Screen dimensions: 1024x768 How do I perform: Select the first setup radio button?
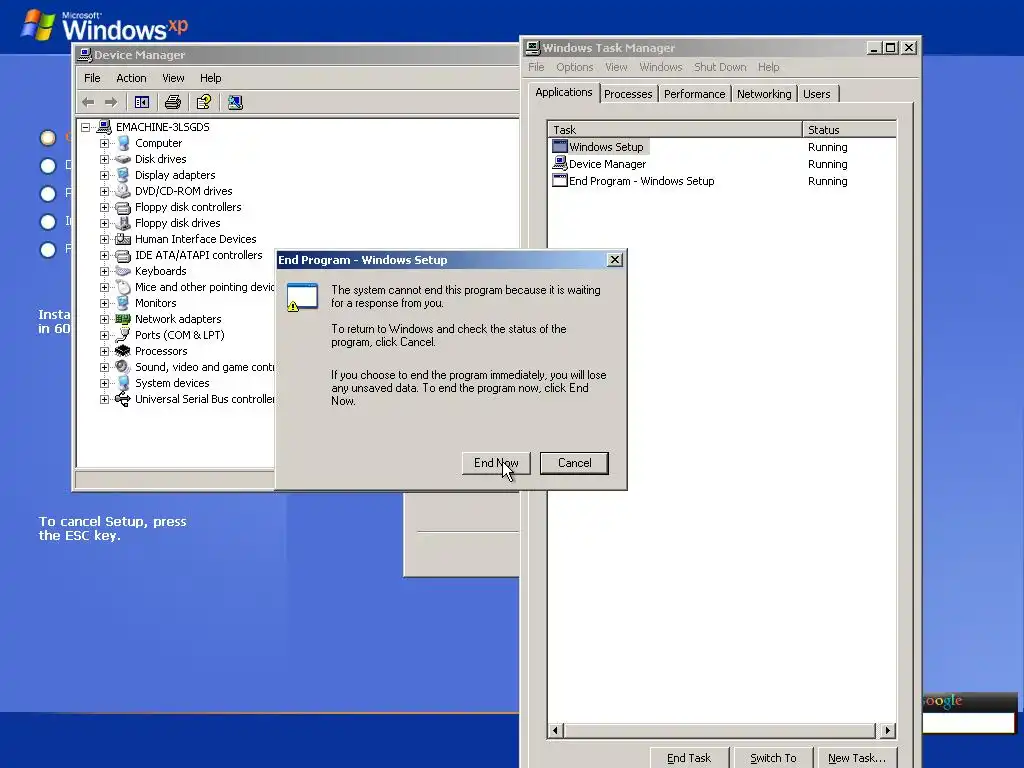[x=48, y=138]
